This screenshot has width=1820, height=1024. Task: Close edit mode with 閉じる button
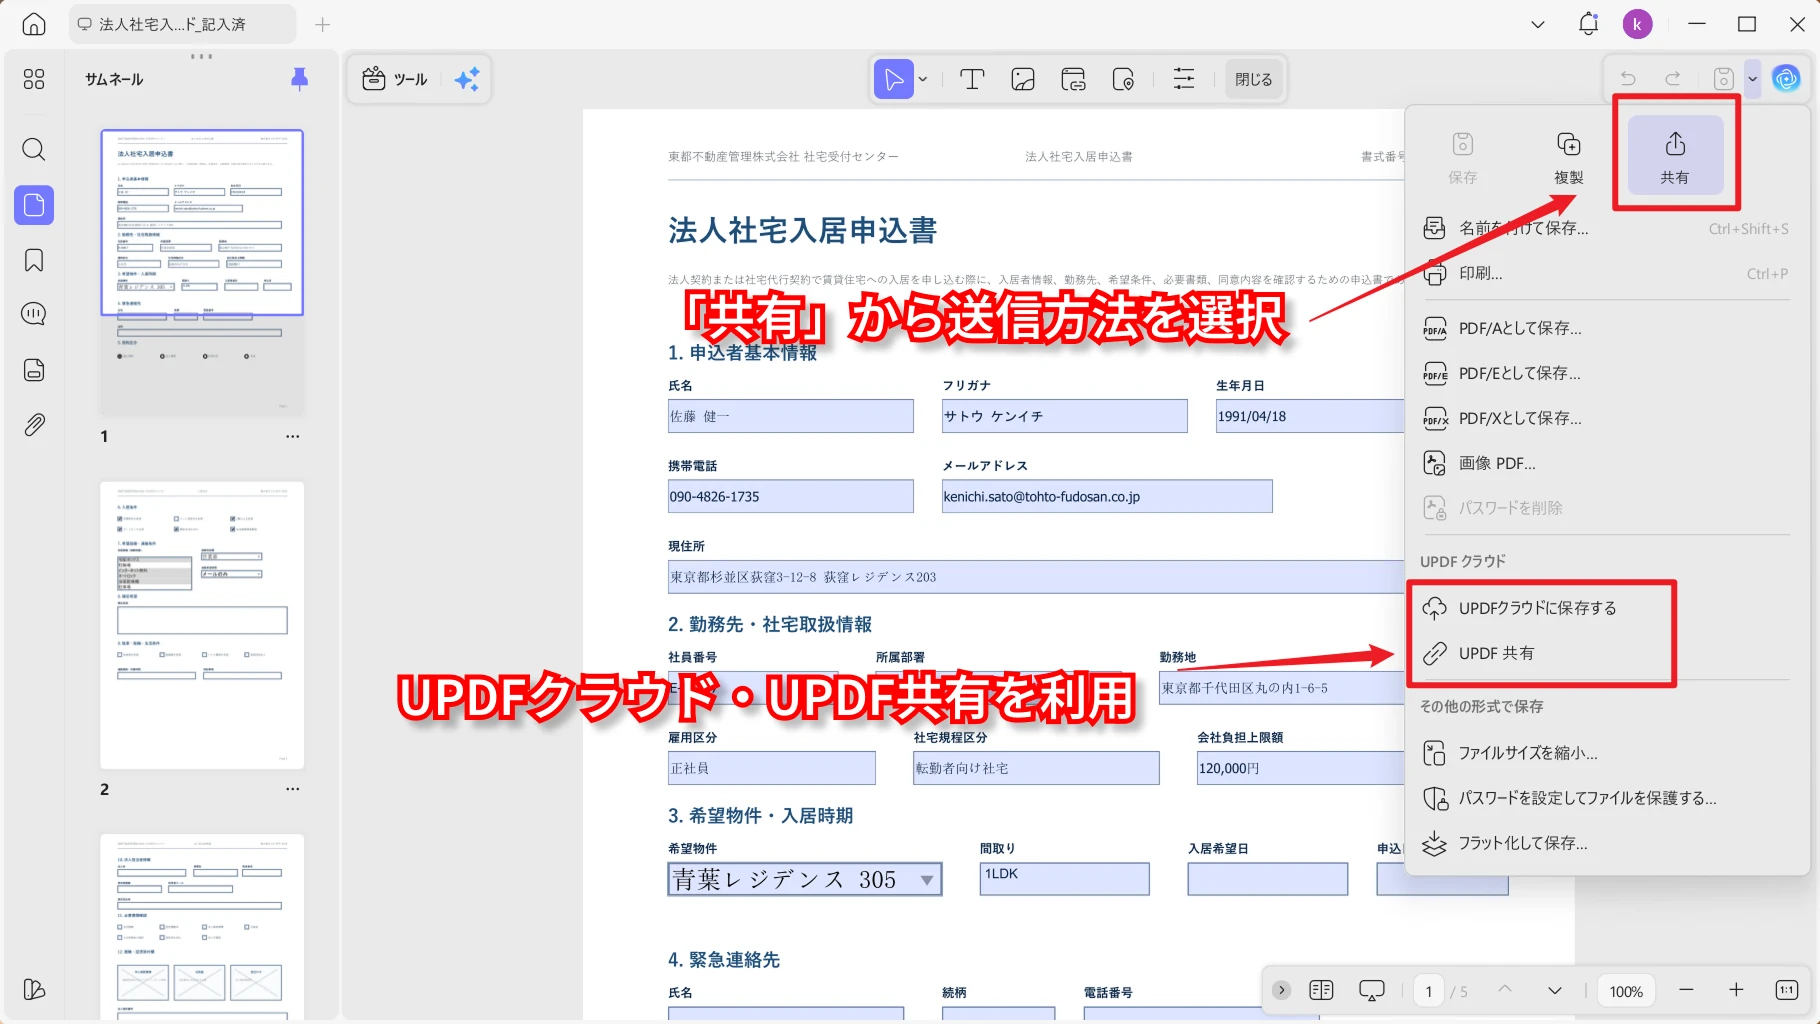tap(1253, 79)
